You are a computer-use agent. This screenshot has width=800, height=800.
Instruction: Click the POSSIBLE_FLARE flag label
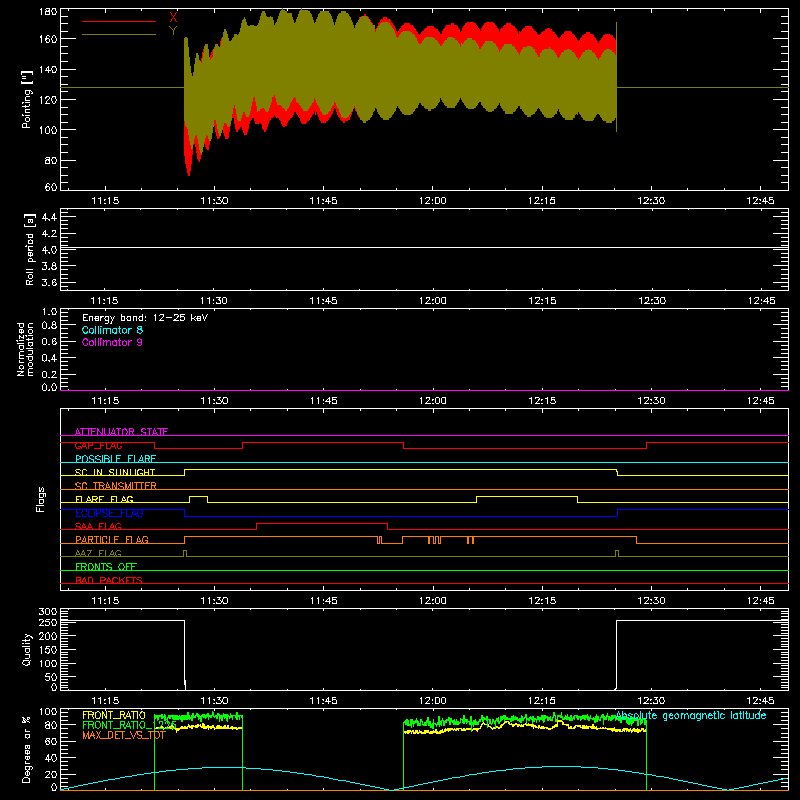tap(115, 459)
